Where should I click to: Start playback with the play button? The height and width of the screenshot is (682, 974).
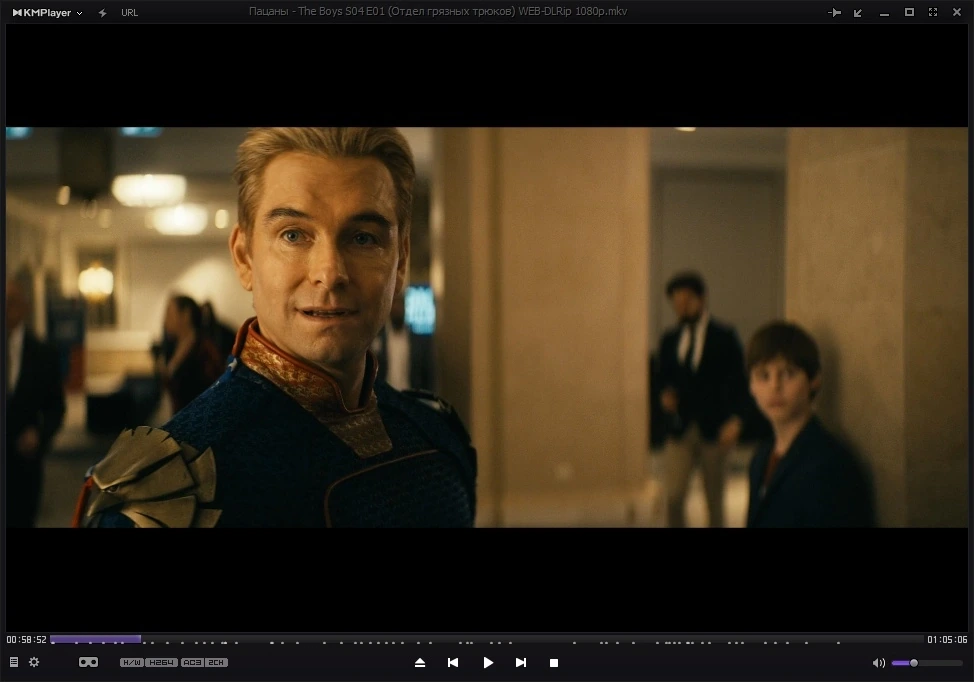(488, 663)
